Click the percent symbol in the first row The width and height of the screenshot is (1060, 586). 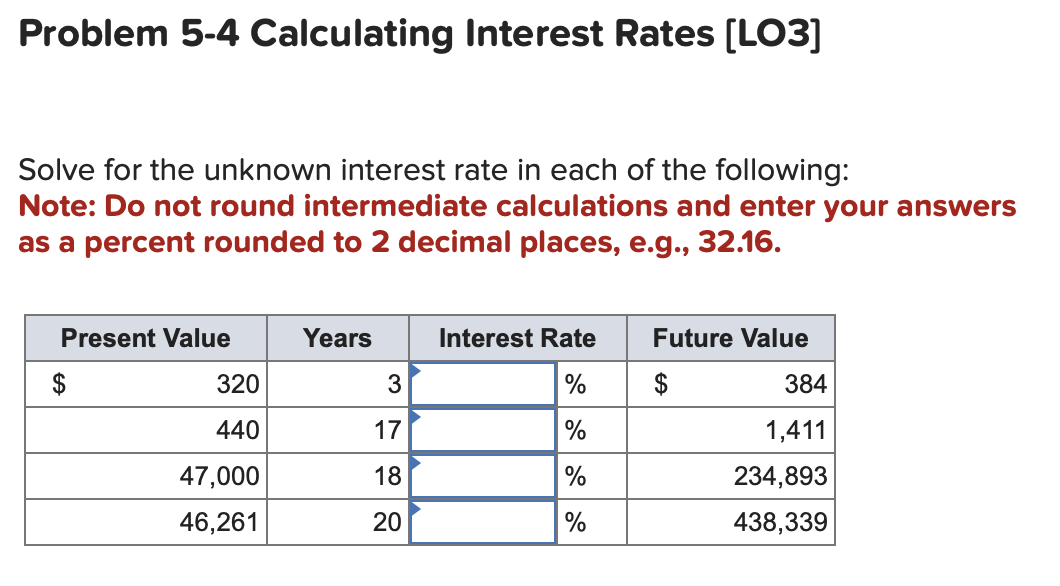[574, 383]
